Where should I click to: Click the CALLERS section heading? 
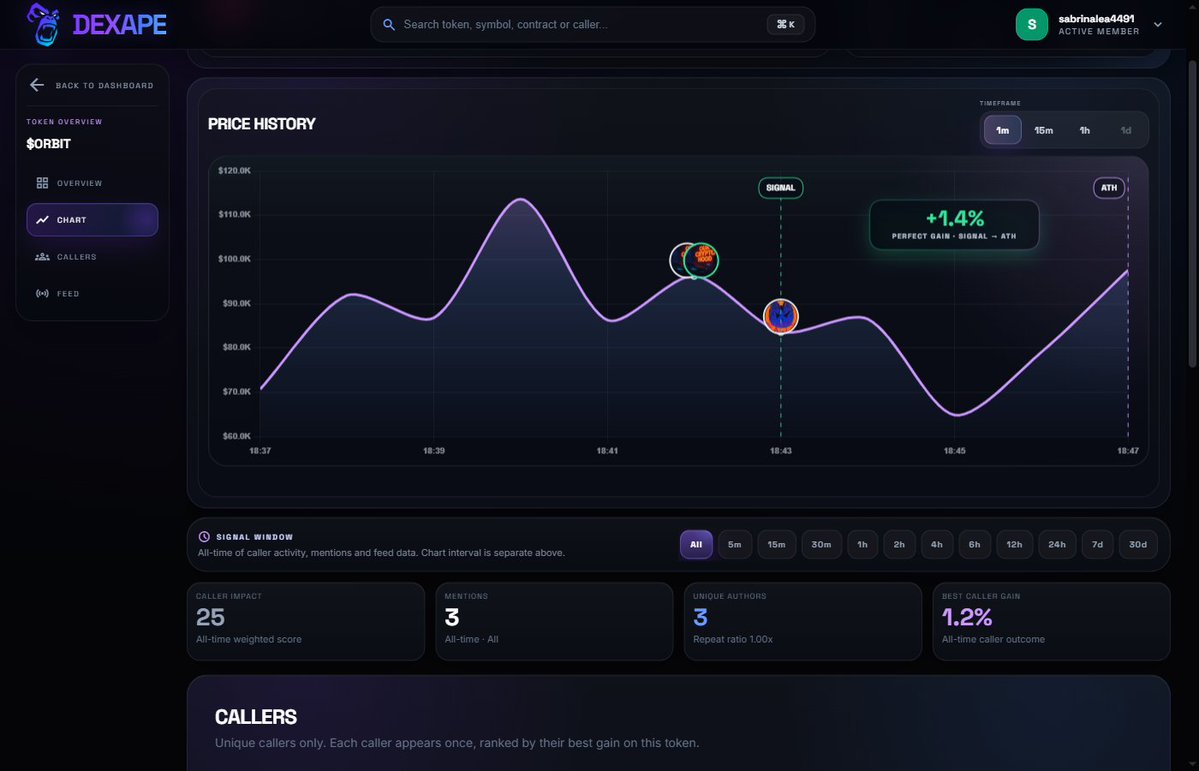[x=255, y=717]
